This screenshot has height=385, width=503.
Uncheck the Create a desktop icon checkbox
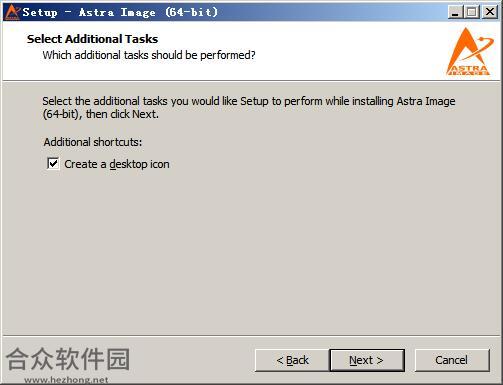tap(53, 164)
